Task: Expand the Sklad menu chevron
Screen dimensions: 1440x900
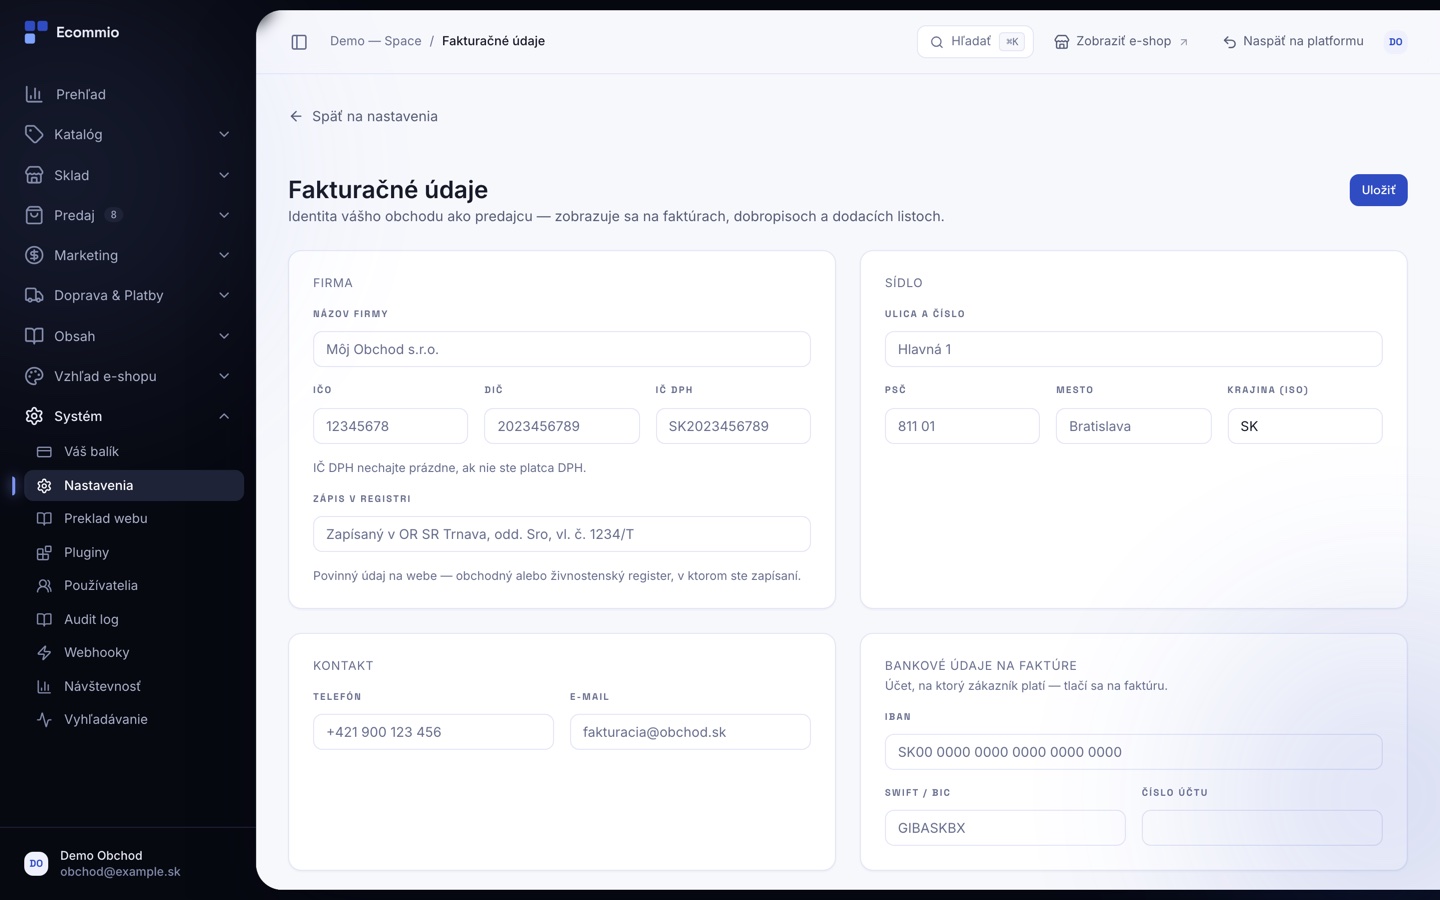Action: tap(224, 175)
